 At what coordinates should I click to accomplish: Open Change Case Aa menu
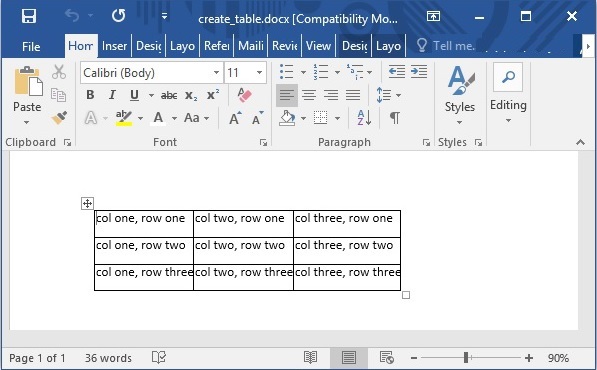point(196,118)
